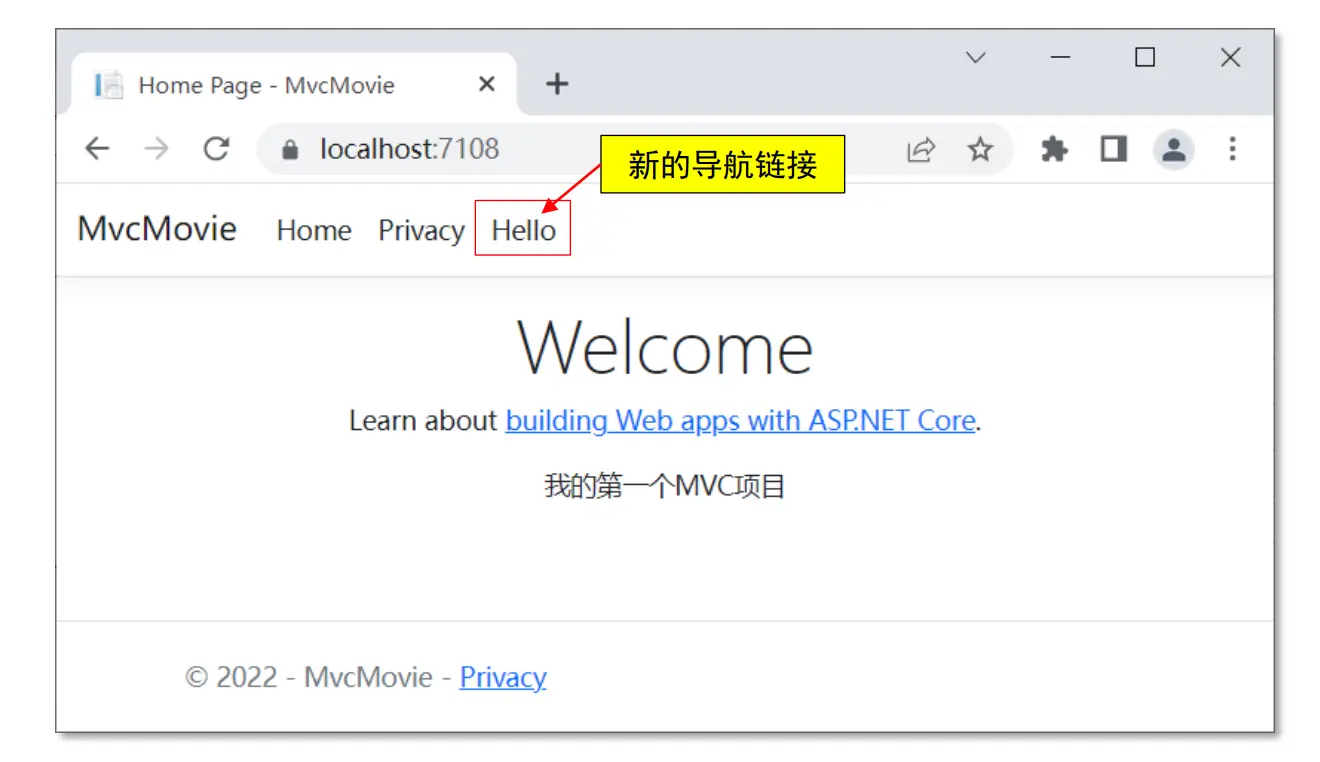Go back to the previous page
Image resolution: width=1320 pixels, height=762 pixels.
click(97, 150)
